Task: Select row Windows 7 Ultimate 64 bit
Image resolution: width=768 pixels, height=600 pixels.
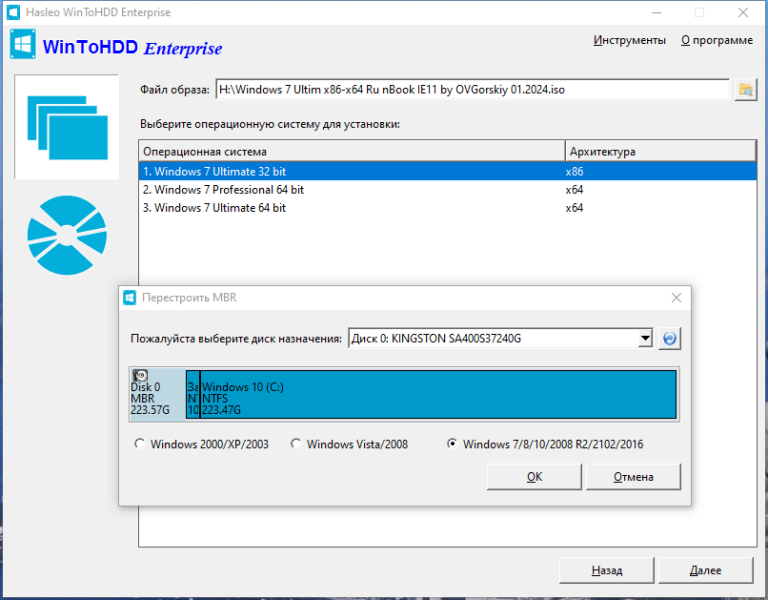Action: tap(448, 208)
